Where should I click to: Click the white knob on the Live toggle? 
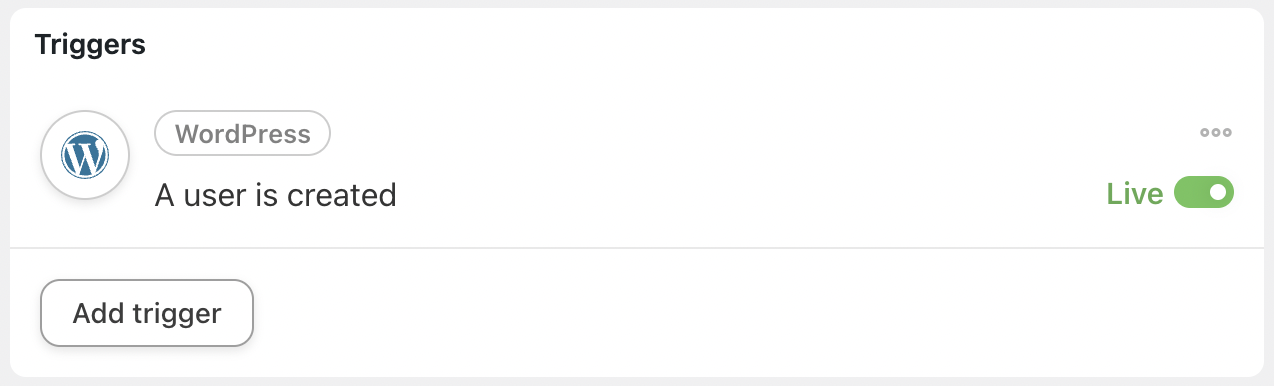(1218, 193)
